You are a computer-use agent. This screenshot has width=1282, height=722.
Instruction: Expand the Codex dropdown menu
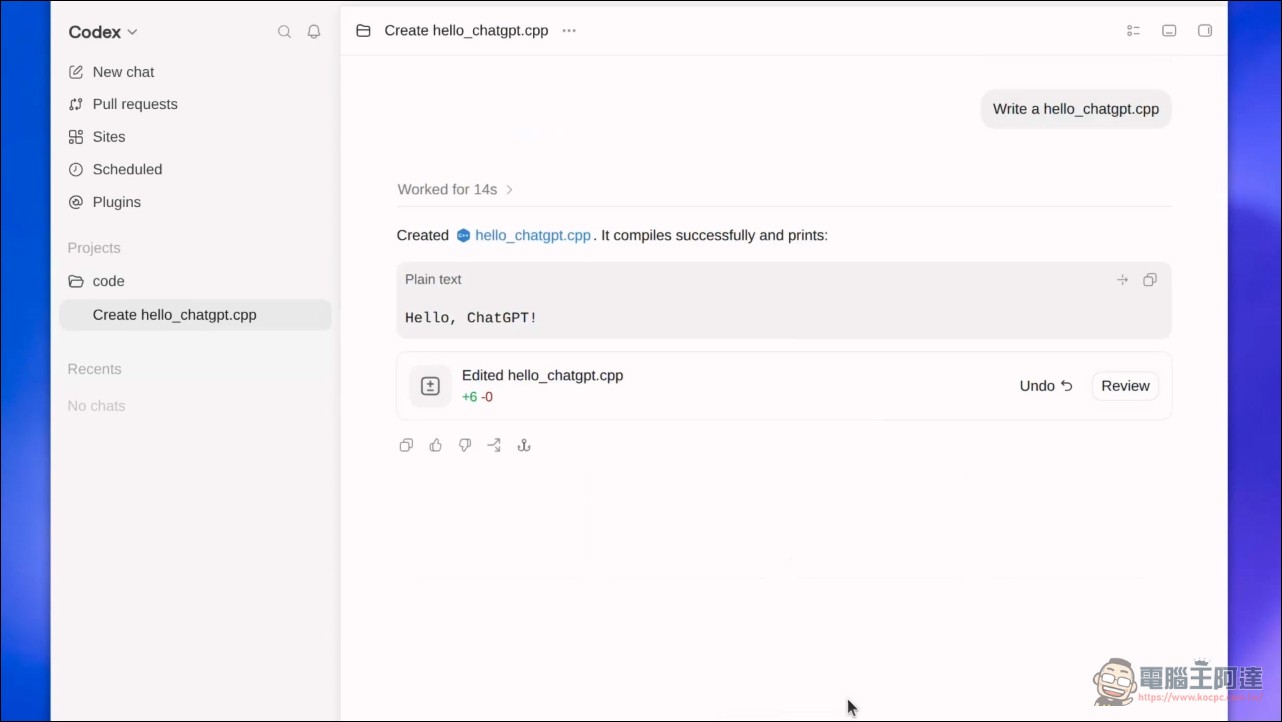(103, 32)
